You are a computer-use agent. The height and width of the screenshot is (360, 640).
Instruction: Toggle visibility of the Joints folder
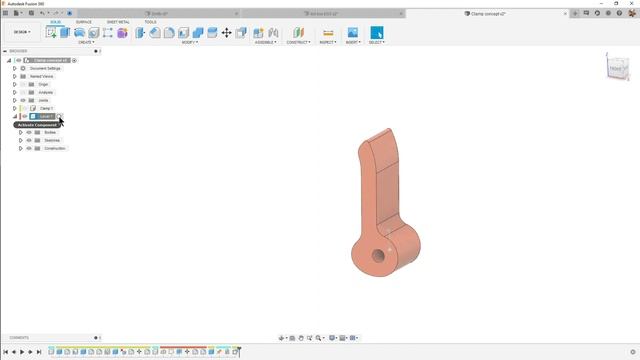point(23,100)
